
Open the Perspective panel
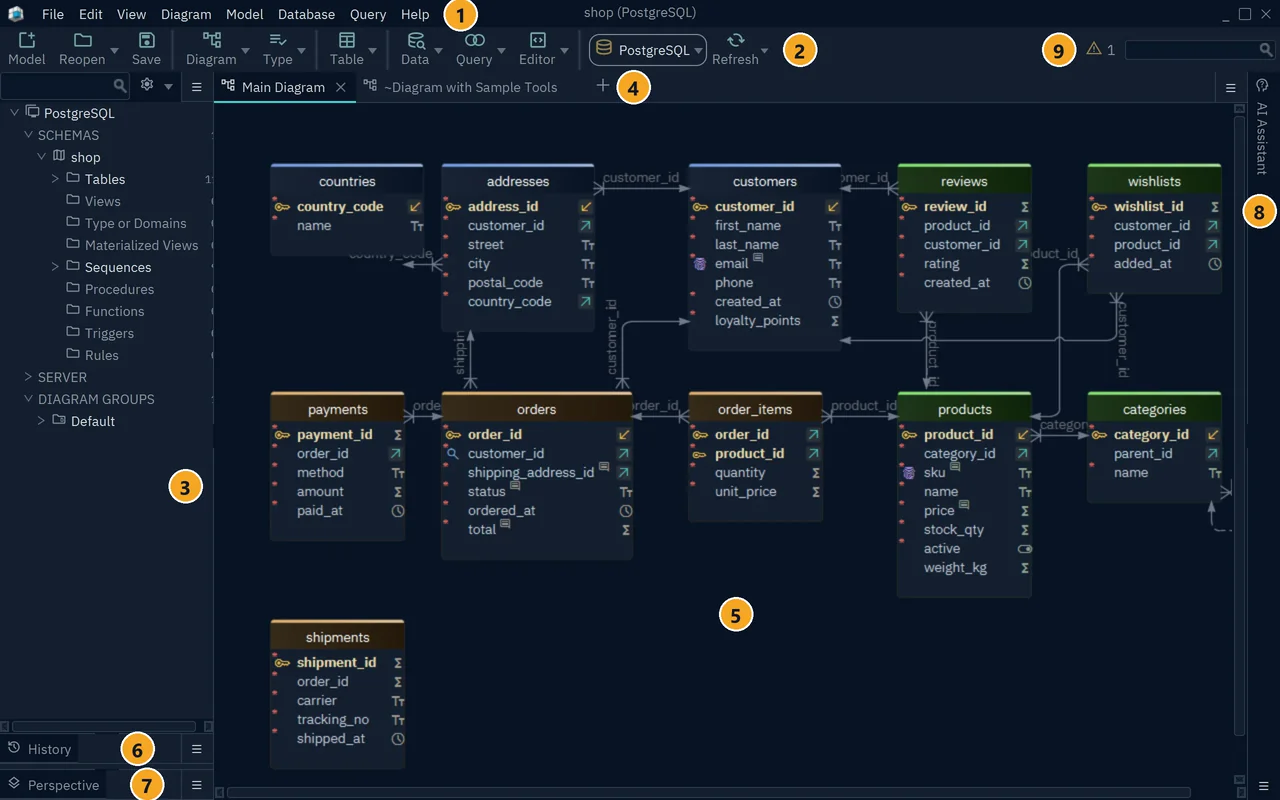[54, 785]
